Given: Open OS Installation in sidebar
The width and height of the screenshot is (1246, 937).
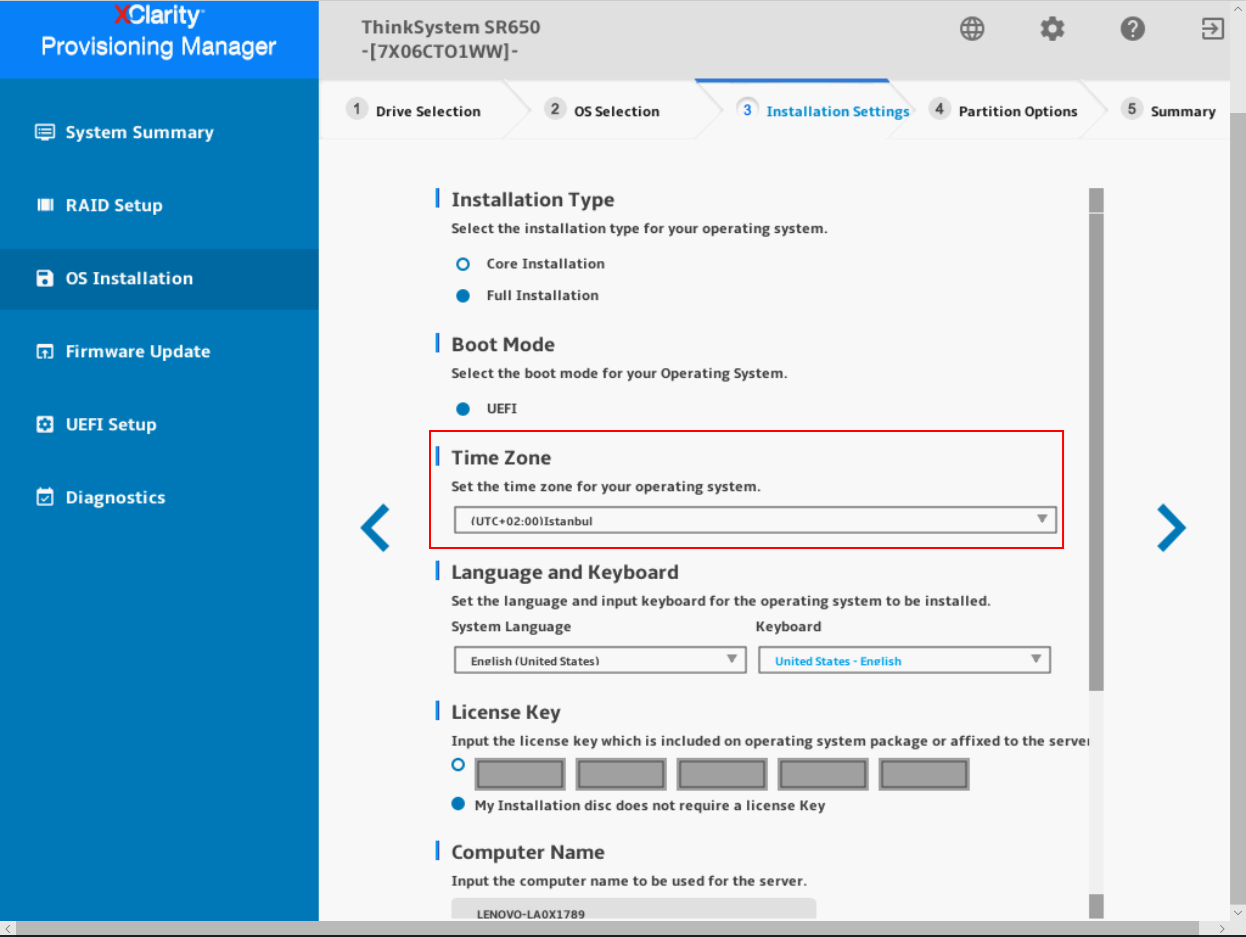Looking at the screenshot, I should pyautogui.click(x=159, y=278).
